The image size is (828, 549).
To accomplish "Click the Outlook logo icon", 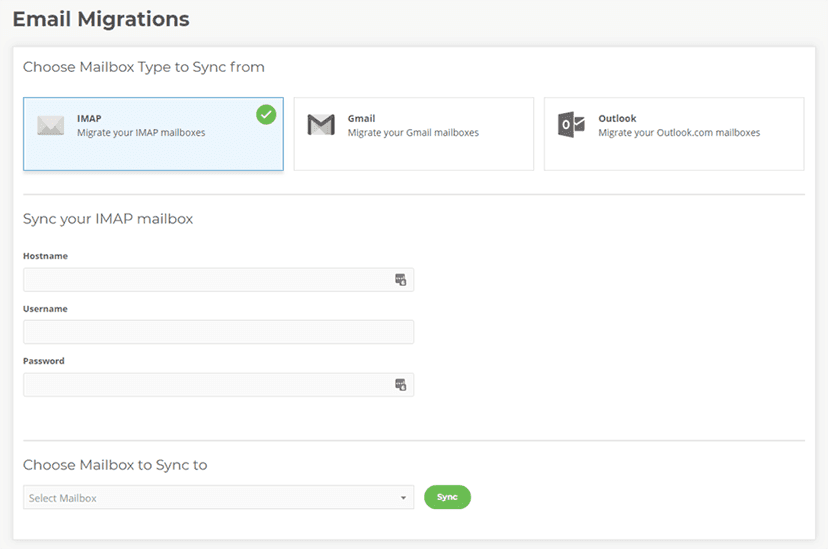I will click(571, 125).
